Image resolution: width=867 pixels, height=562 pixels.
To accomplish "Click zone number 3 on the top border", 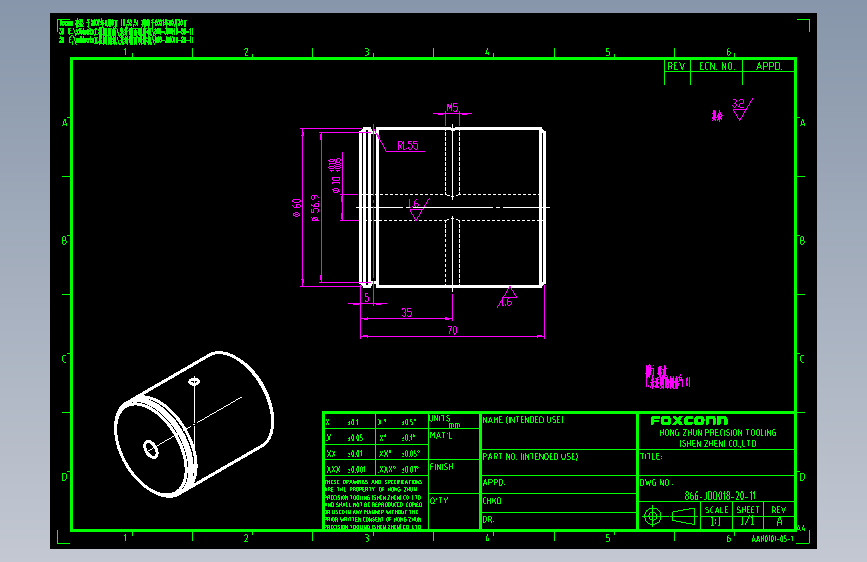I will coord(367,52).
